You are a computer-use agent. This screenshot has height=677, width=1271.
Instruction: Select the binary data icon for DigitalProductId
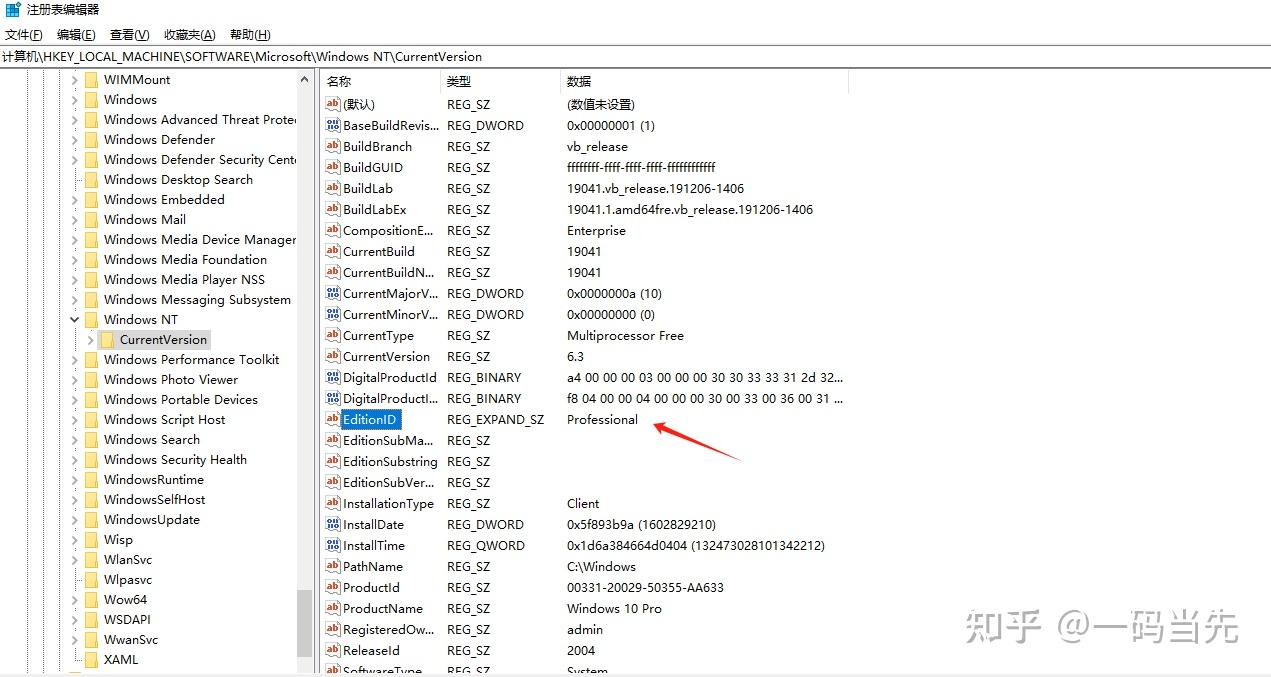click(x=333, y=377)
